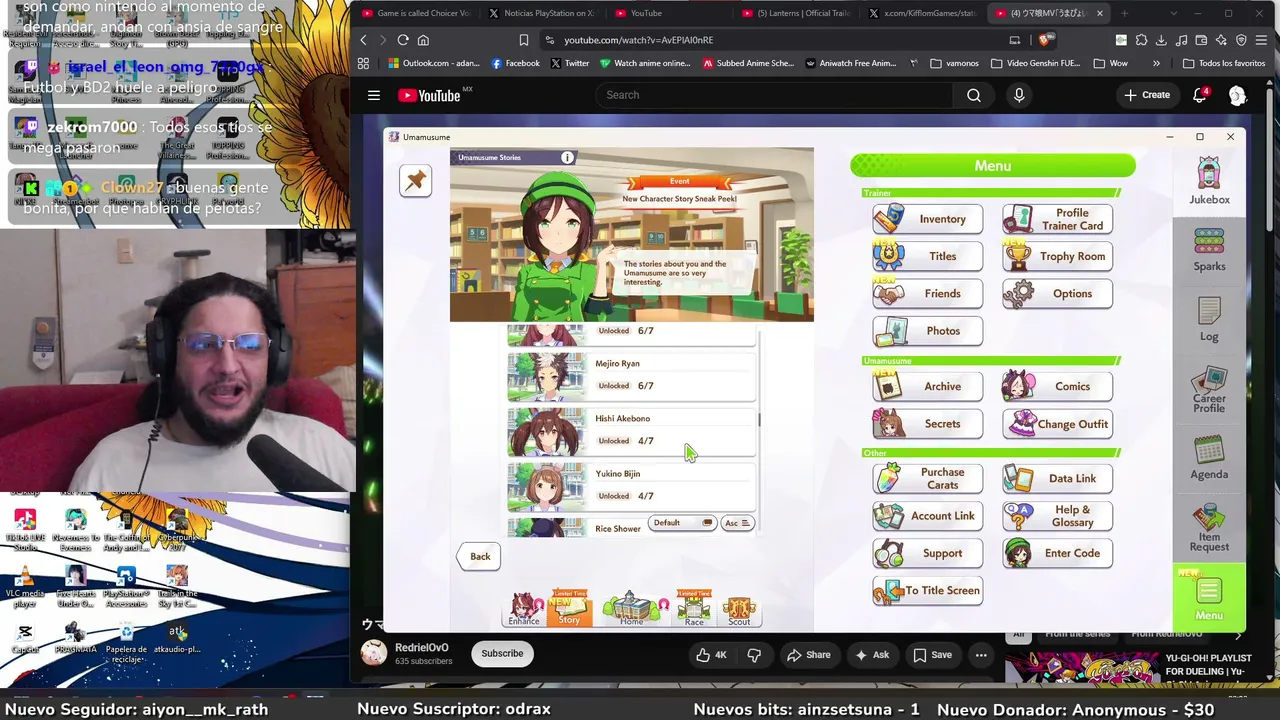The width and height of the screenshot is (1280, 720).
Task: Switch to the Scout tab
Action: [739, 611]
